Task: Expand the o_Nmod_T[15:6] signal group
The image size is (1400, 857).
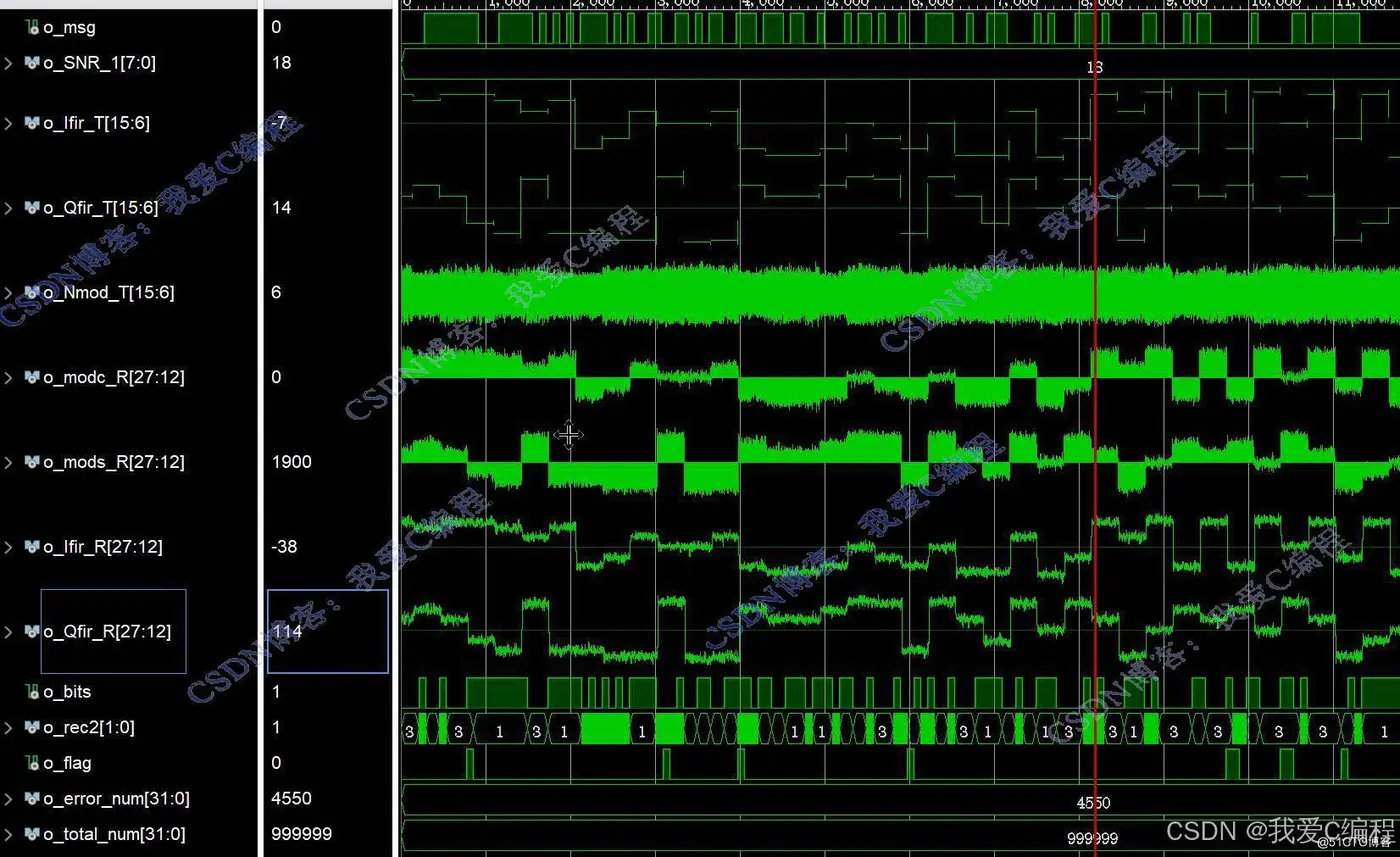Action: coord(9,293)
